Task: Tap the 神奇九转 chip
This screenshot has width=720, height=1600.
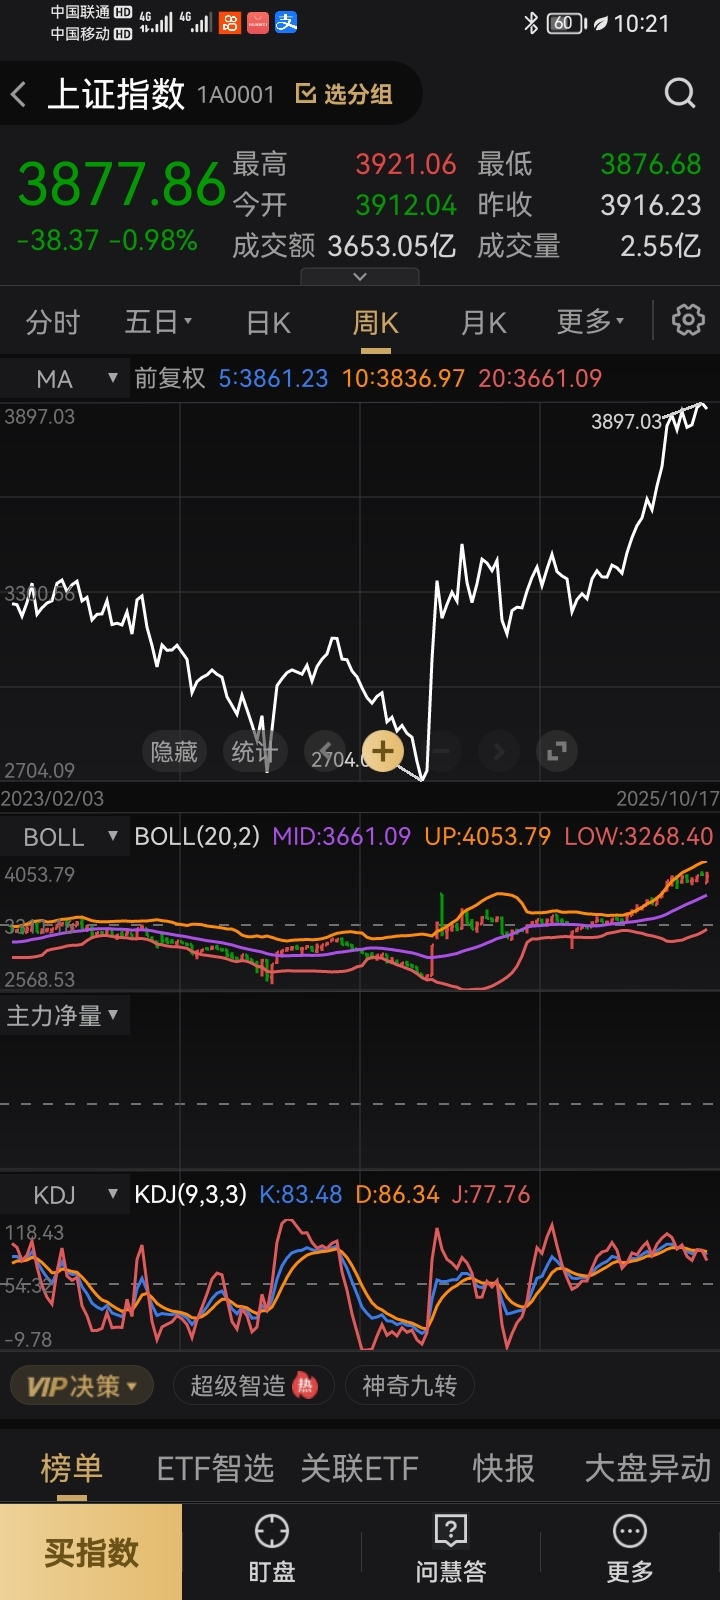Action: coord(409,1386)
